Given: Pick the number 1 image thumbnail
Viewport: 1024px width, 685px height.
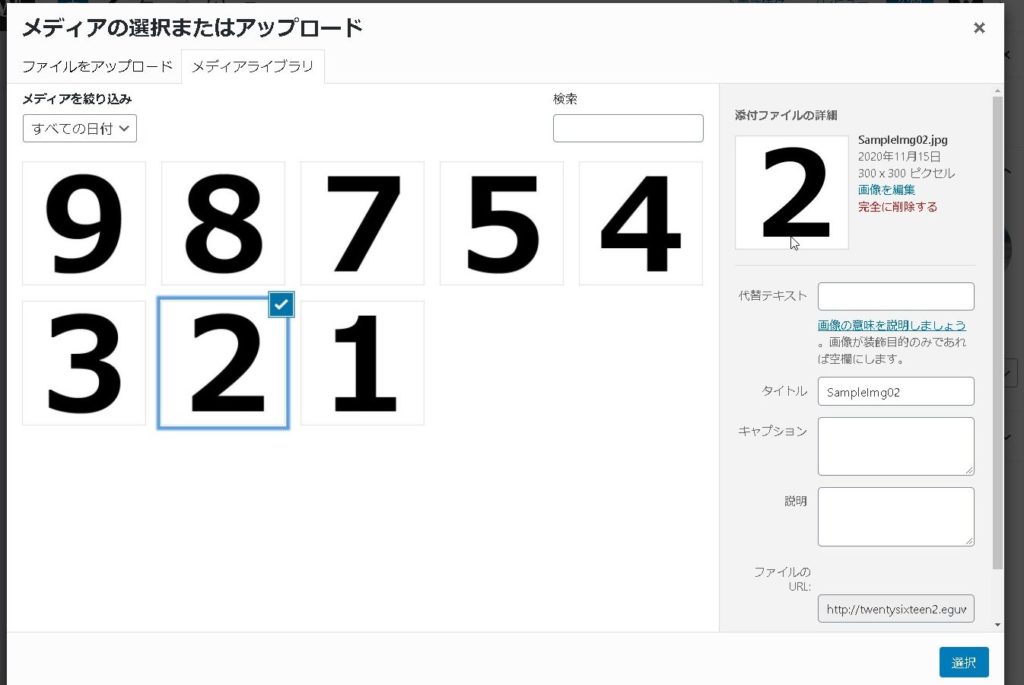Looking at the screenshot, I should click(x=362, y=363).
